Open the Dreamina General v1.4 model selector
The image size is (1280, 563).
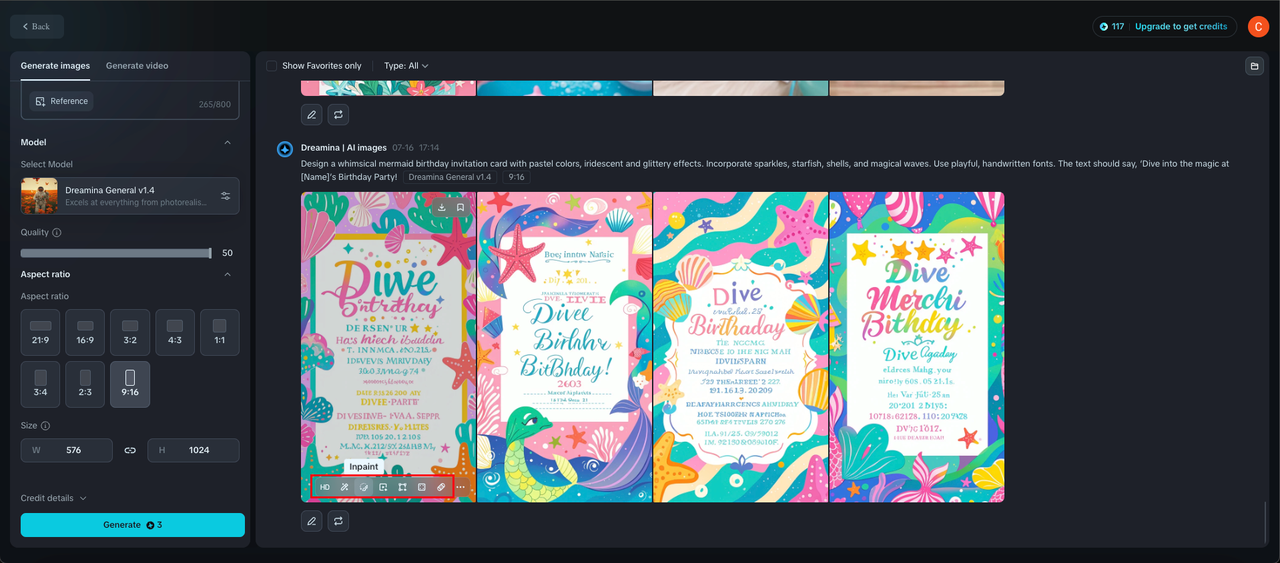tap(130, 196)
